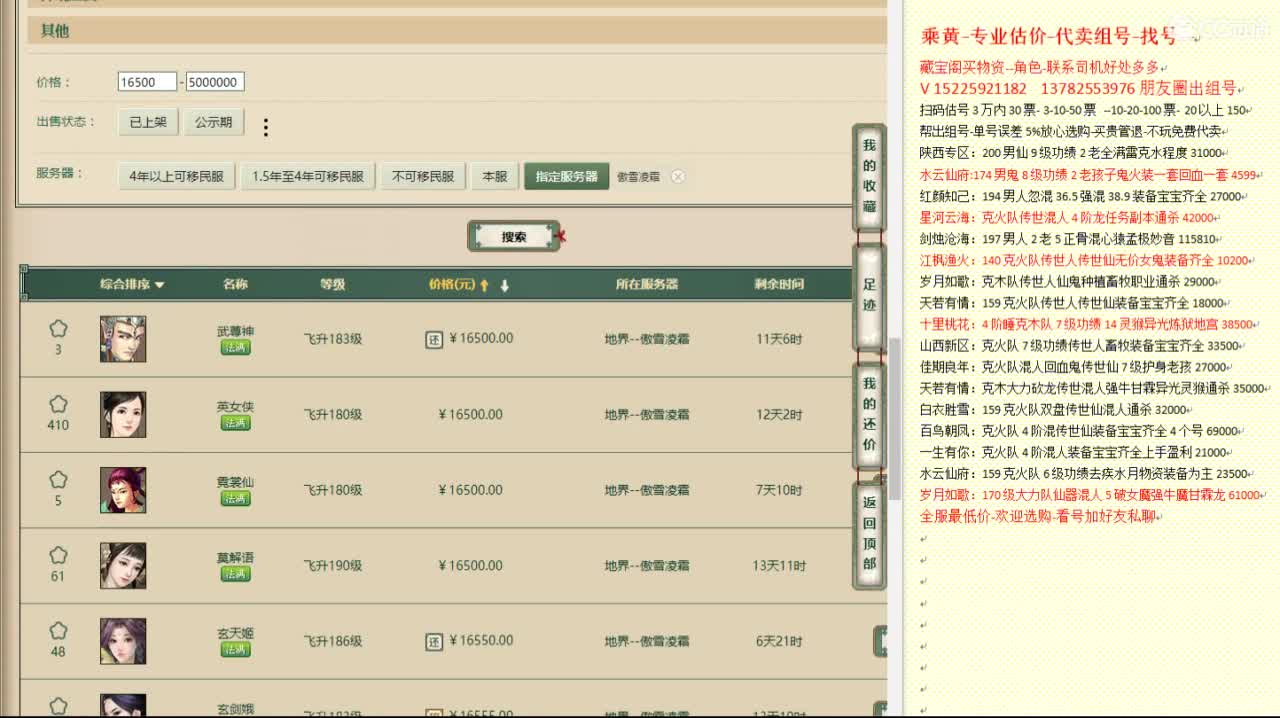Open the 玄天姬 character avatar
Image resolution: width=1280 pixels, height=718 pixels.
pos(123,641)
